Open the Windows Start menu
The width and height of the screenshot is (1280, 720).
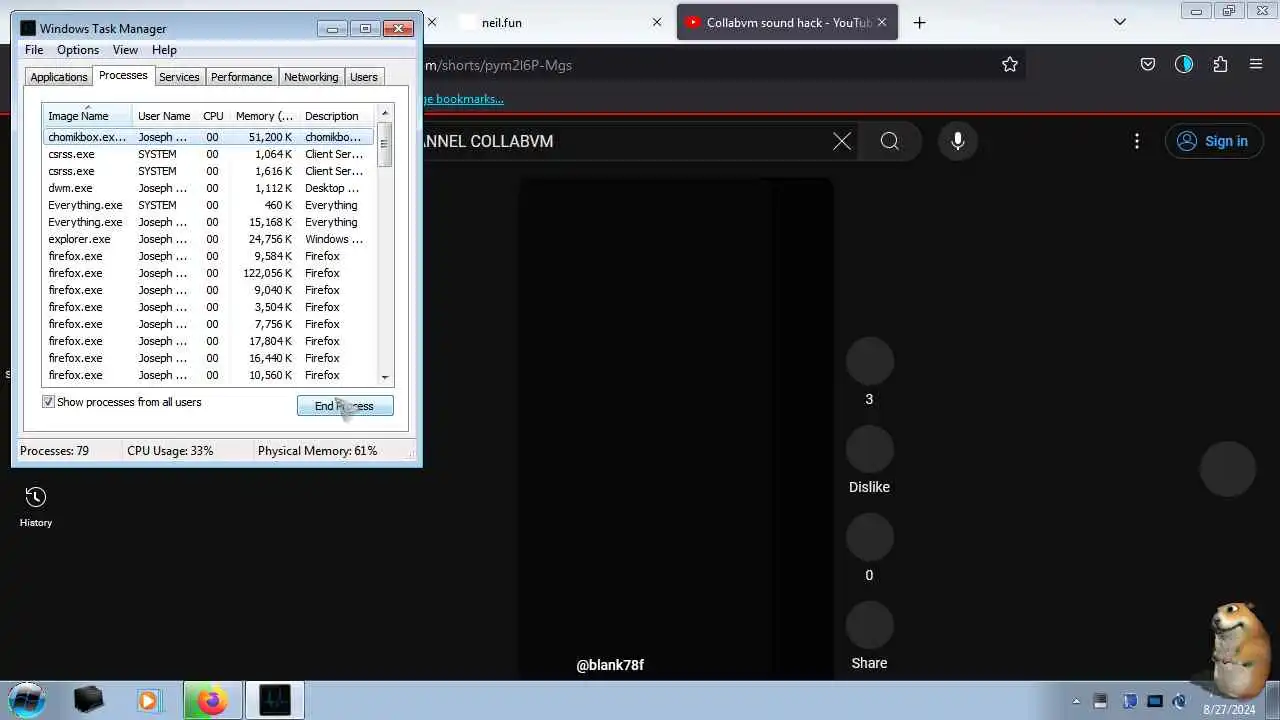pos(27,699)
